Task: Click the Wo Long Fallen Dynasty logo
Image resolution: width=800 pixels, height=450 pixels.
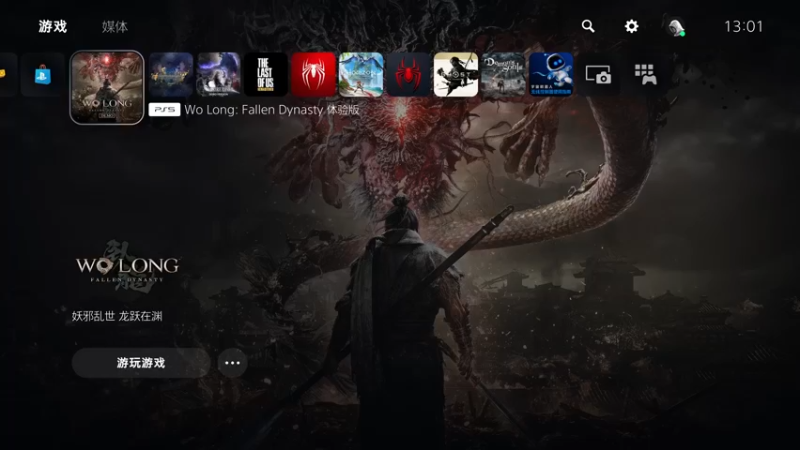Action: (128, 267)
